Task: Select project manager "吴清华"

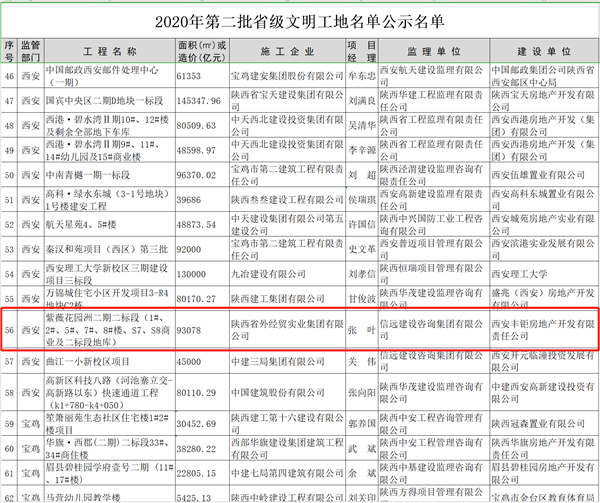Action: click(x=362, y=125)
